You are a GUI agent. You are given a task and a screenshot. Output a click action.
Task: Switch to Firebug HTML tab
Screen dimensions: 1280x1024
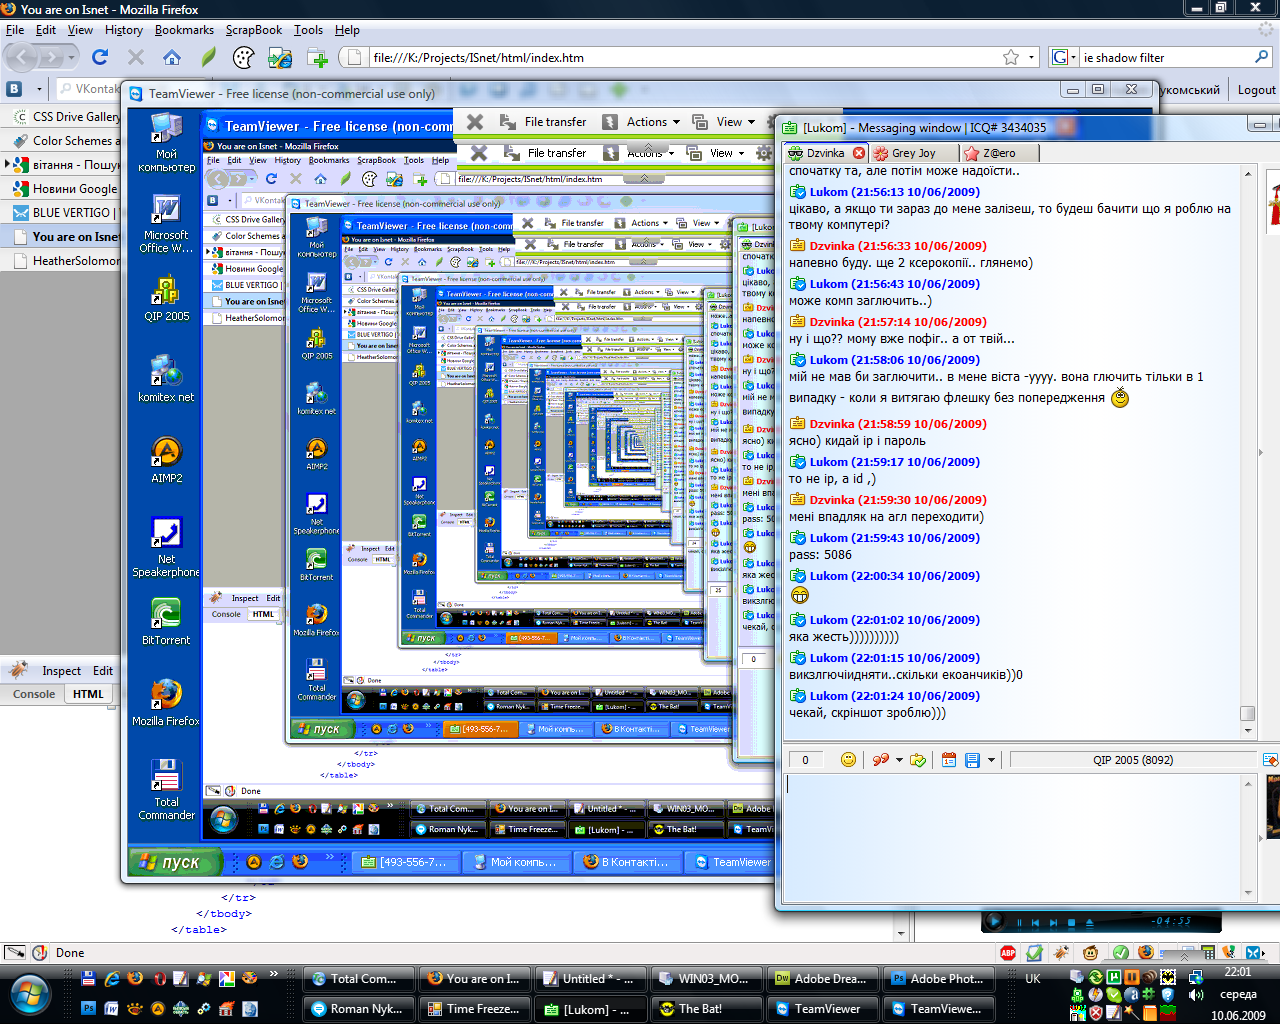[88, 694]
